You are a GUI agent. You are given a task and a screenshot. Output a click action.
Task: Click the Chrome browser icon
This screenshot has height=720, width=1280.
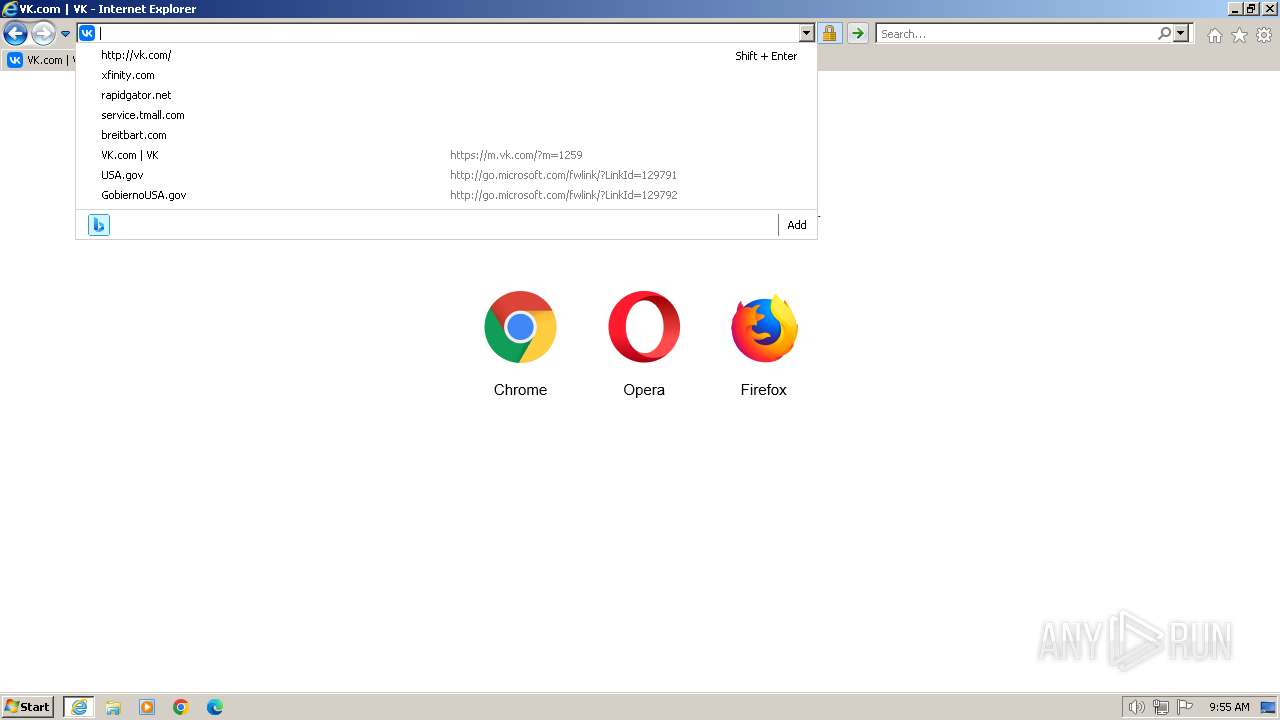point(520,327)
